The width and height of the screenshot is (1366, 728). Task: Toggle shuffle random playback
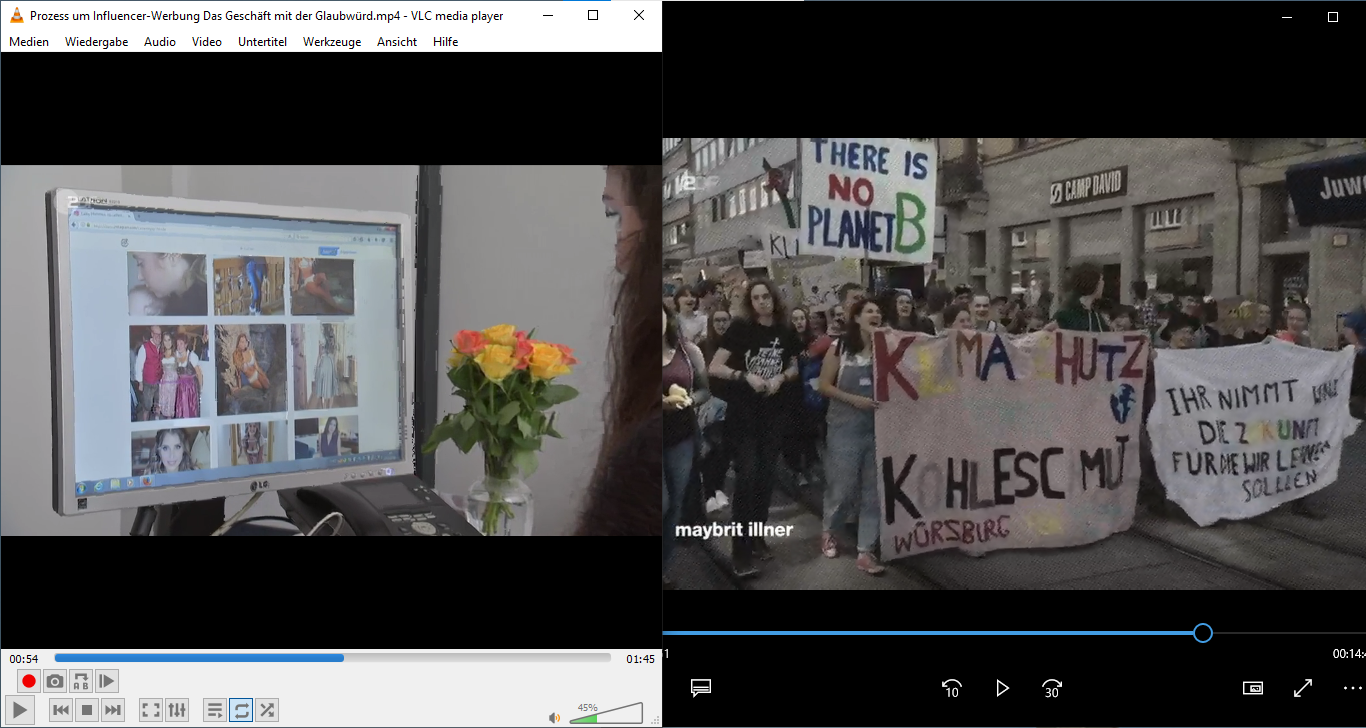pos(267,710)
